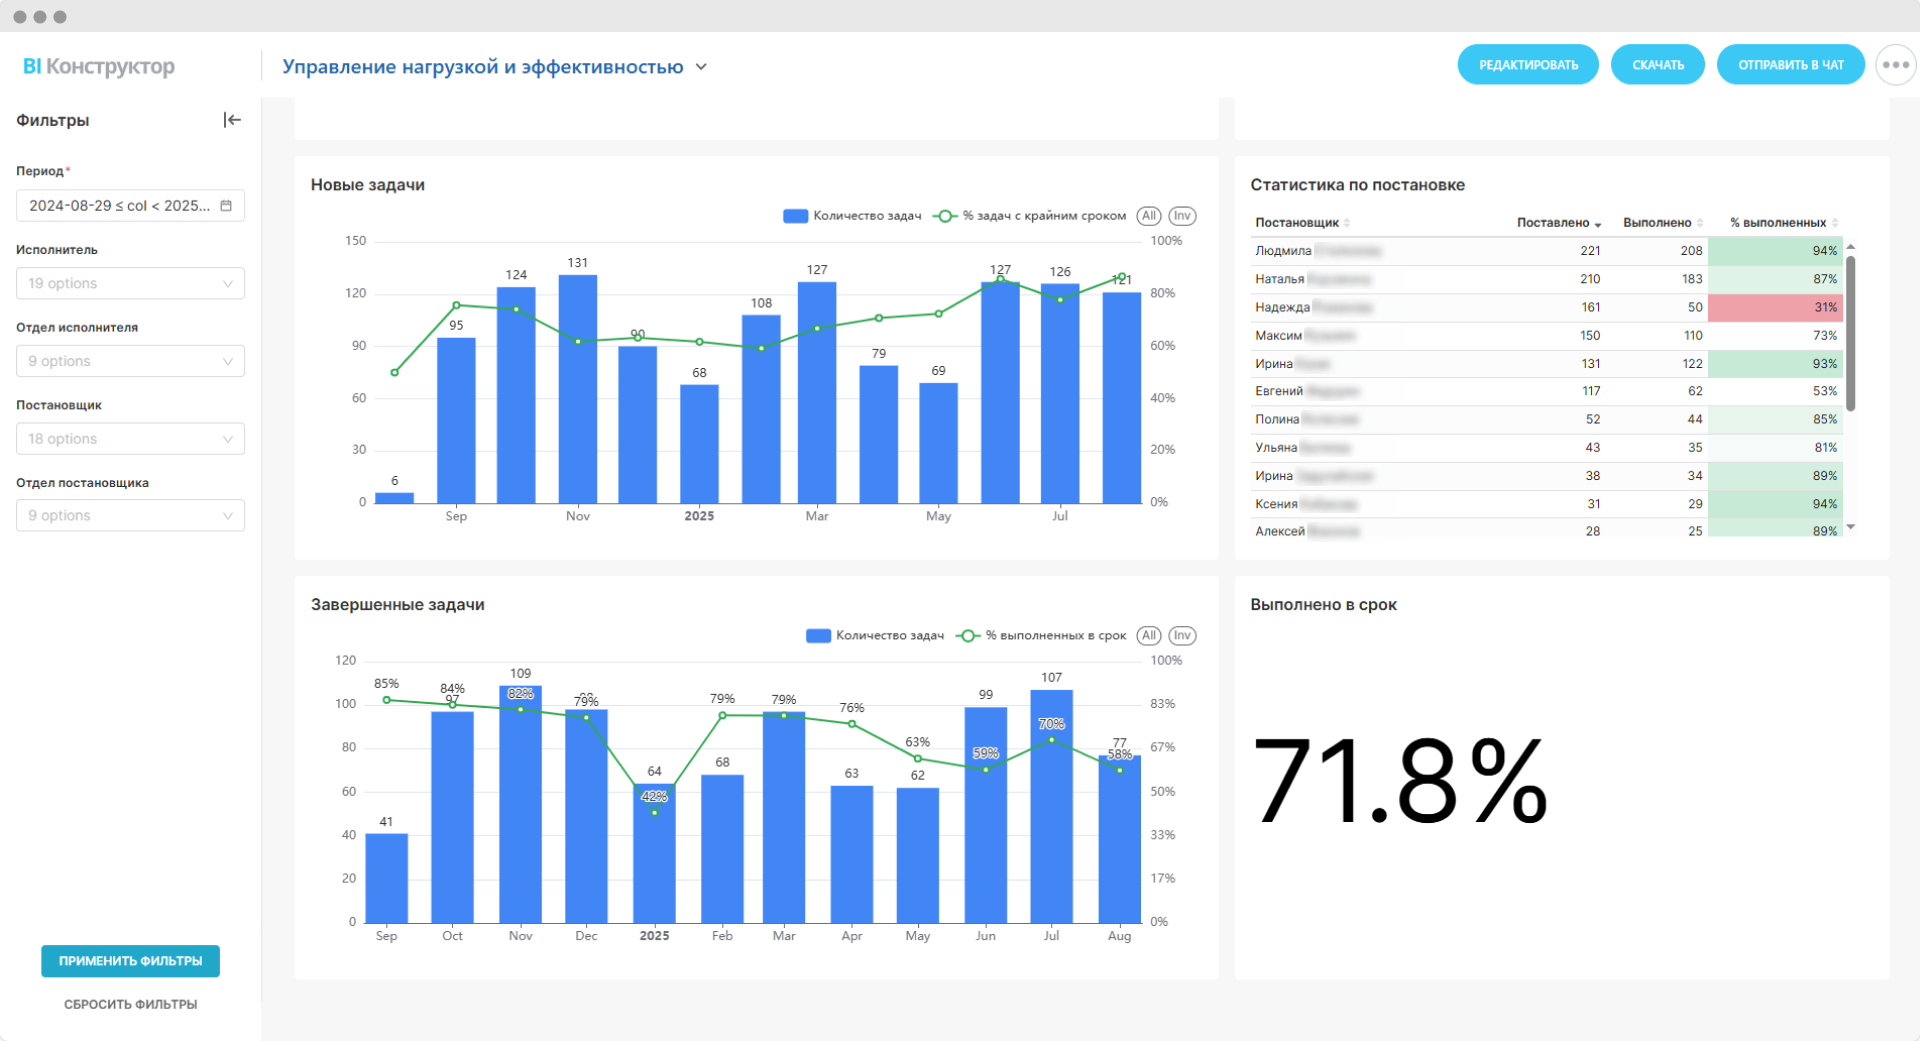Select All legend in Новые задачи chart
This screenshot has width=1920, height=1041.
click(1149, 216)
